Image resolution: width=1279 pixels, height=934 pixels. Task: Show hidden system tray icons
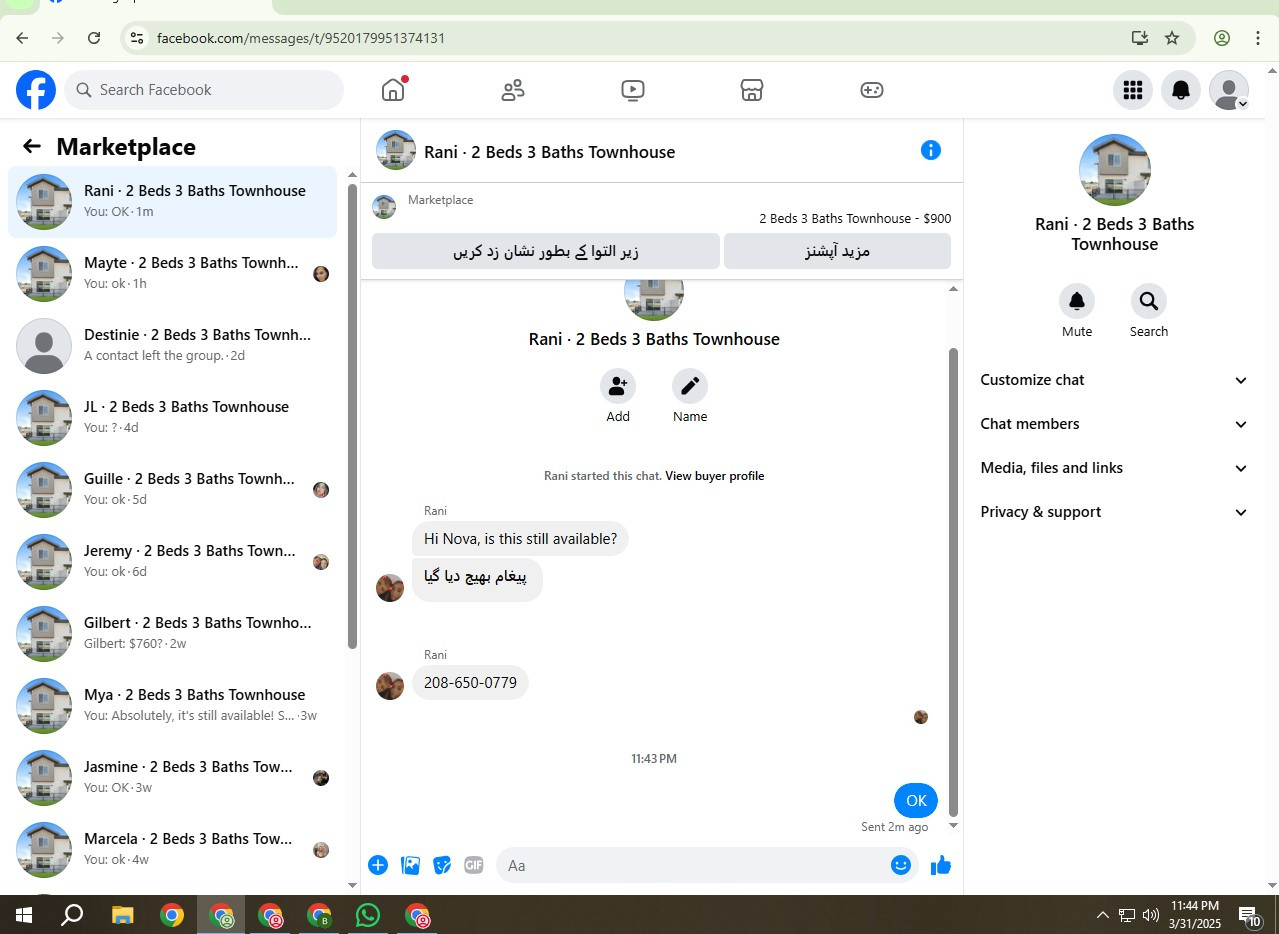[1103, 915]
